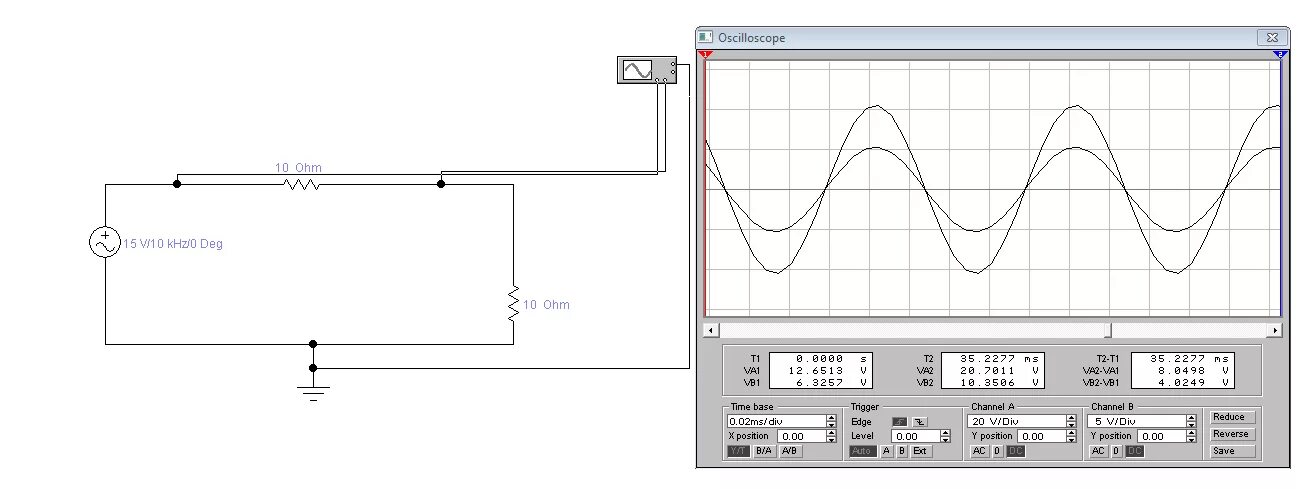
Task: Click the Oscilloscope title bar text
Action: click(752, 38)
